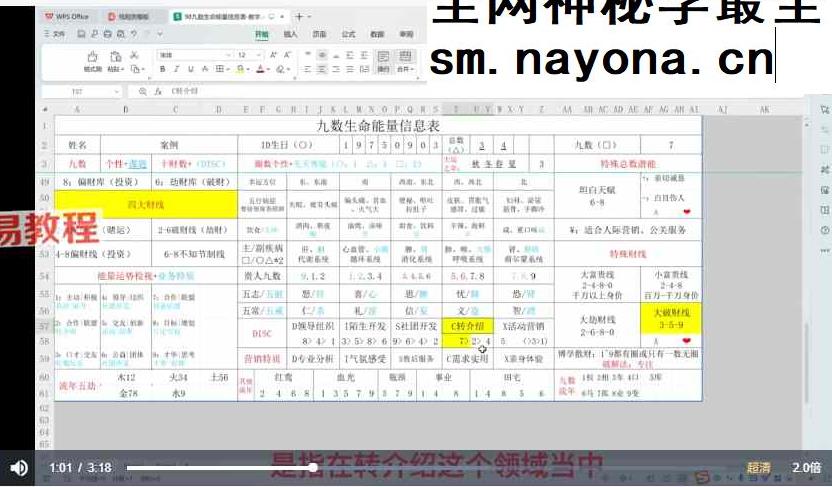Justify cell text alignment
The height and width of the screenshot is (487, 832).
(350, 69)
